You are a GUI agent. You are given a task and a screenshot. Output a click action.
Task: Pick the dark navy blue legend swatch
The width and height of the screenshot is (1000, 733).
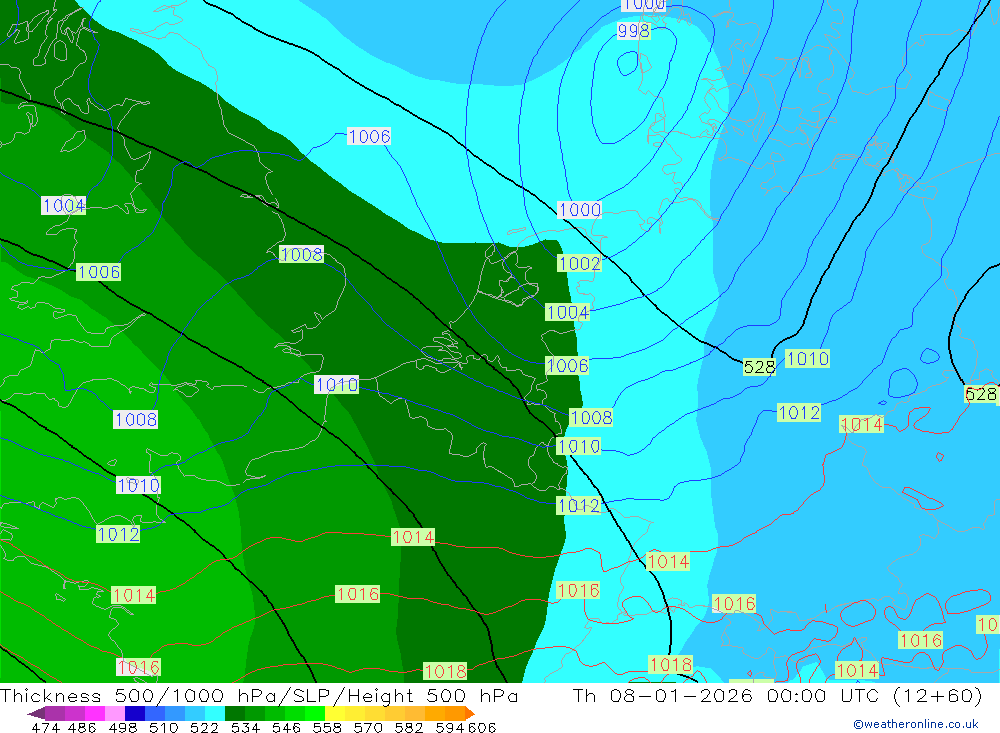(135, 713)
